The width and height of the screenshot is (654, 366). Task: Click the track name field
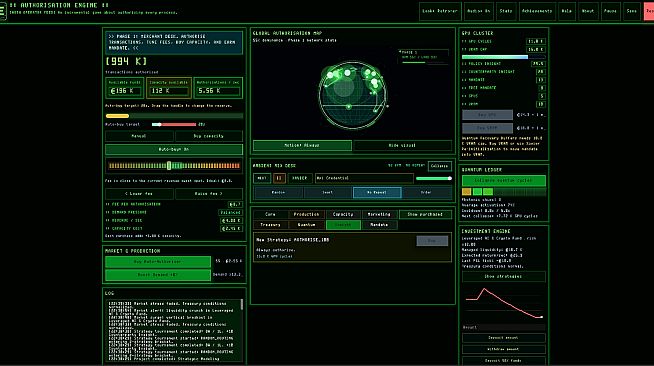(x=364, y=178)
